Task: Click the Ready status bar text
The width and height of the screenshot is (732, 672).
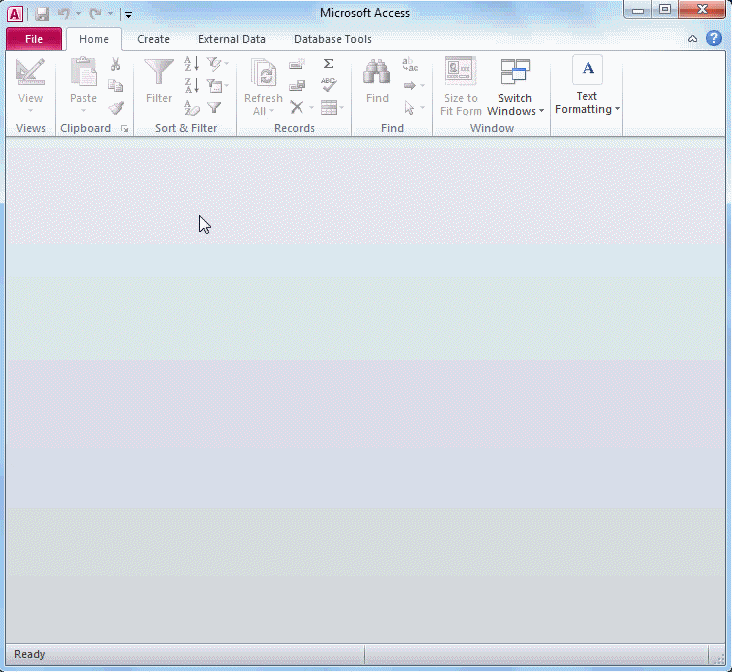Action: pyautogui.click(x=29, y=654)
